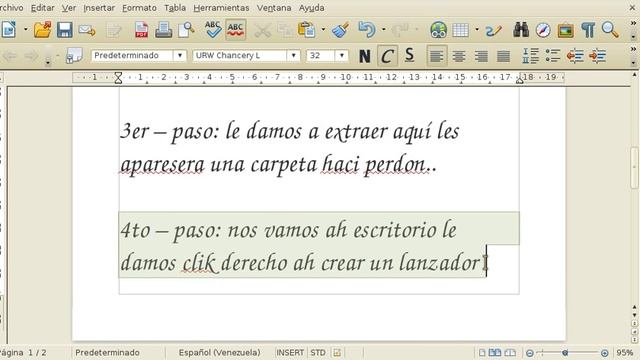Save the document with the floppy icon

tap(64, 30)
